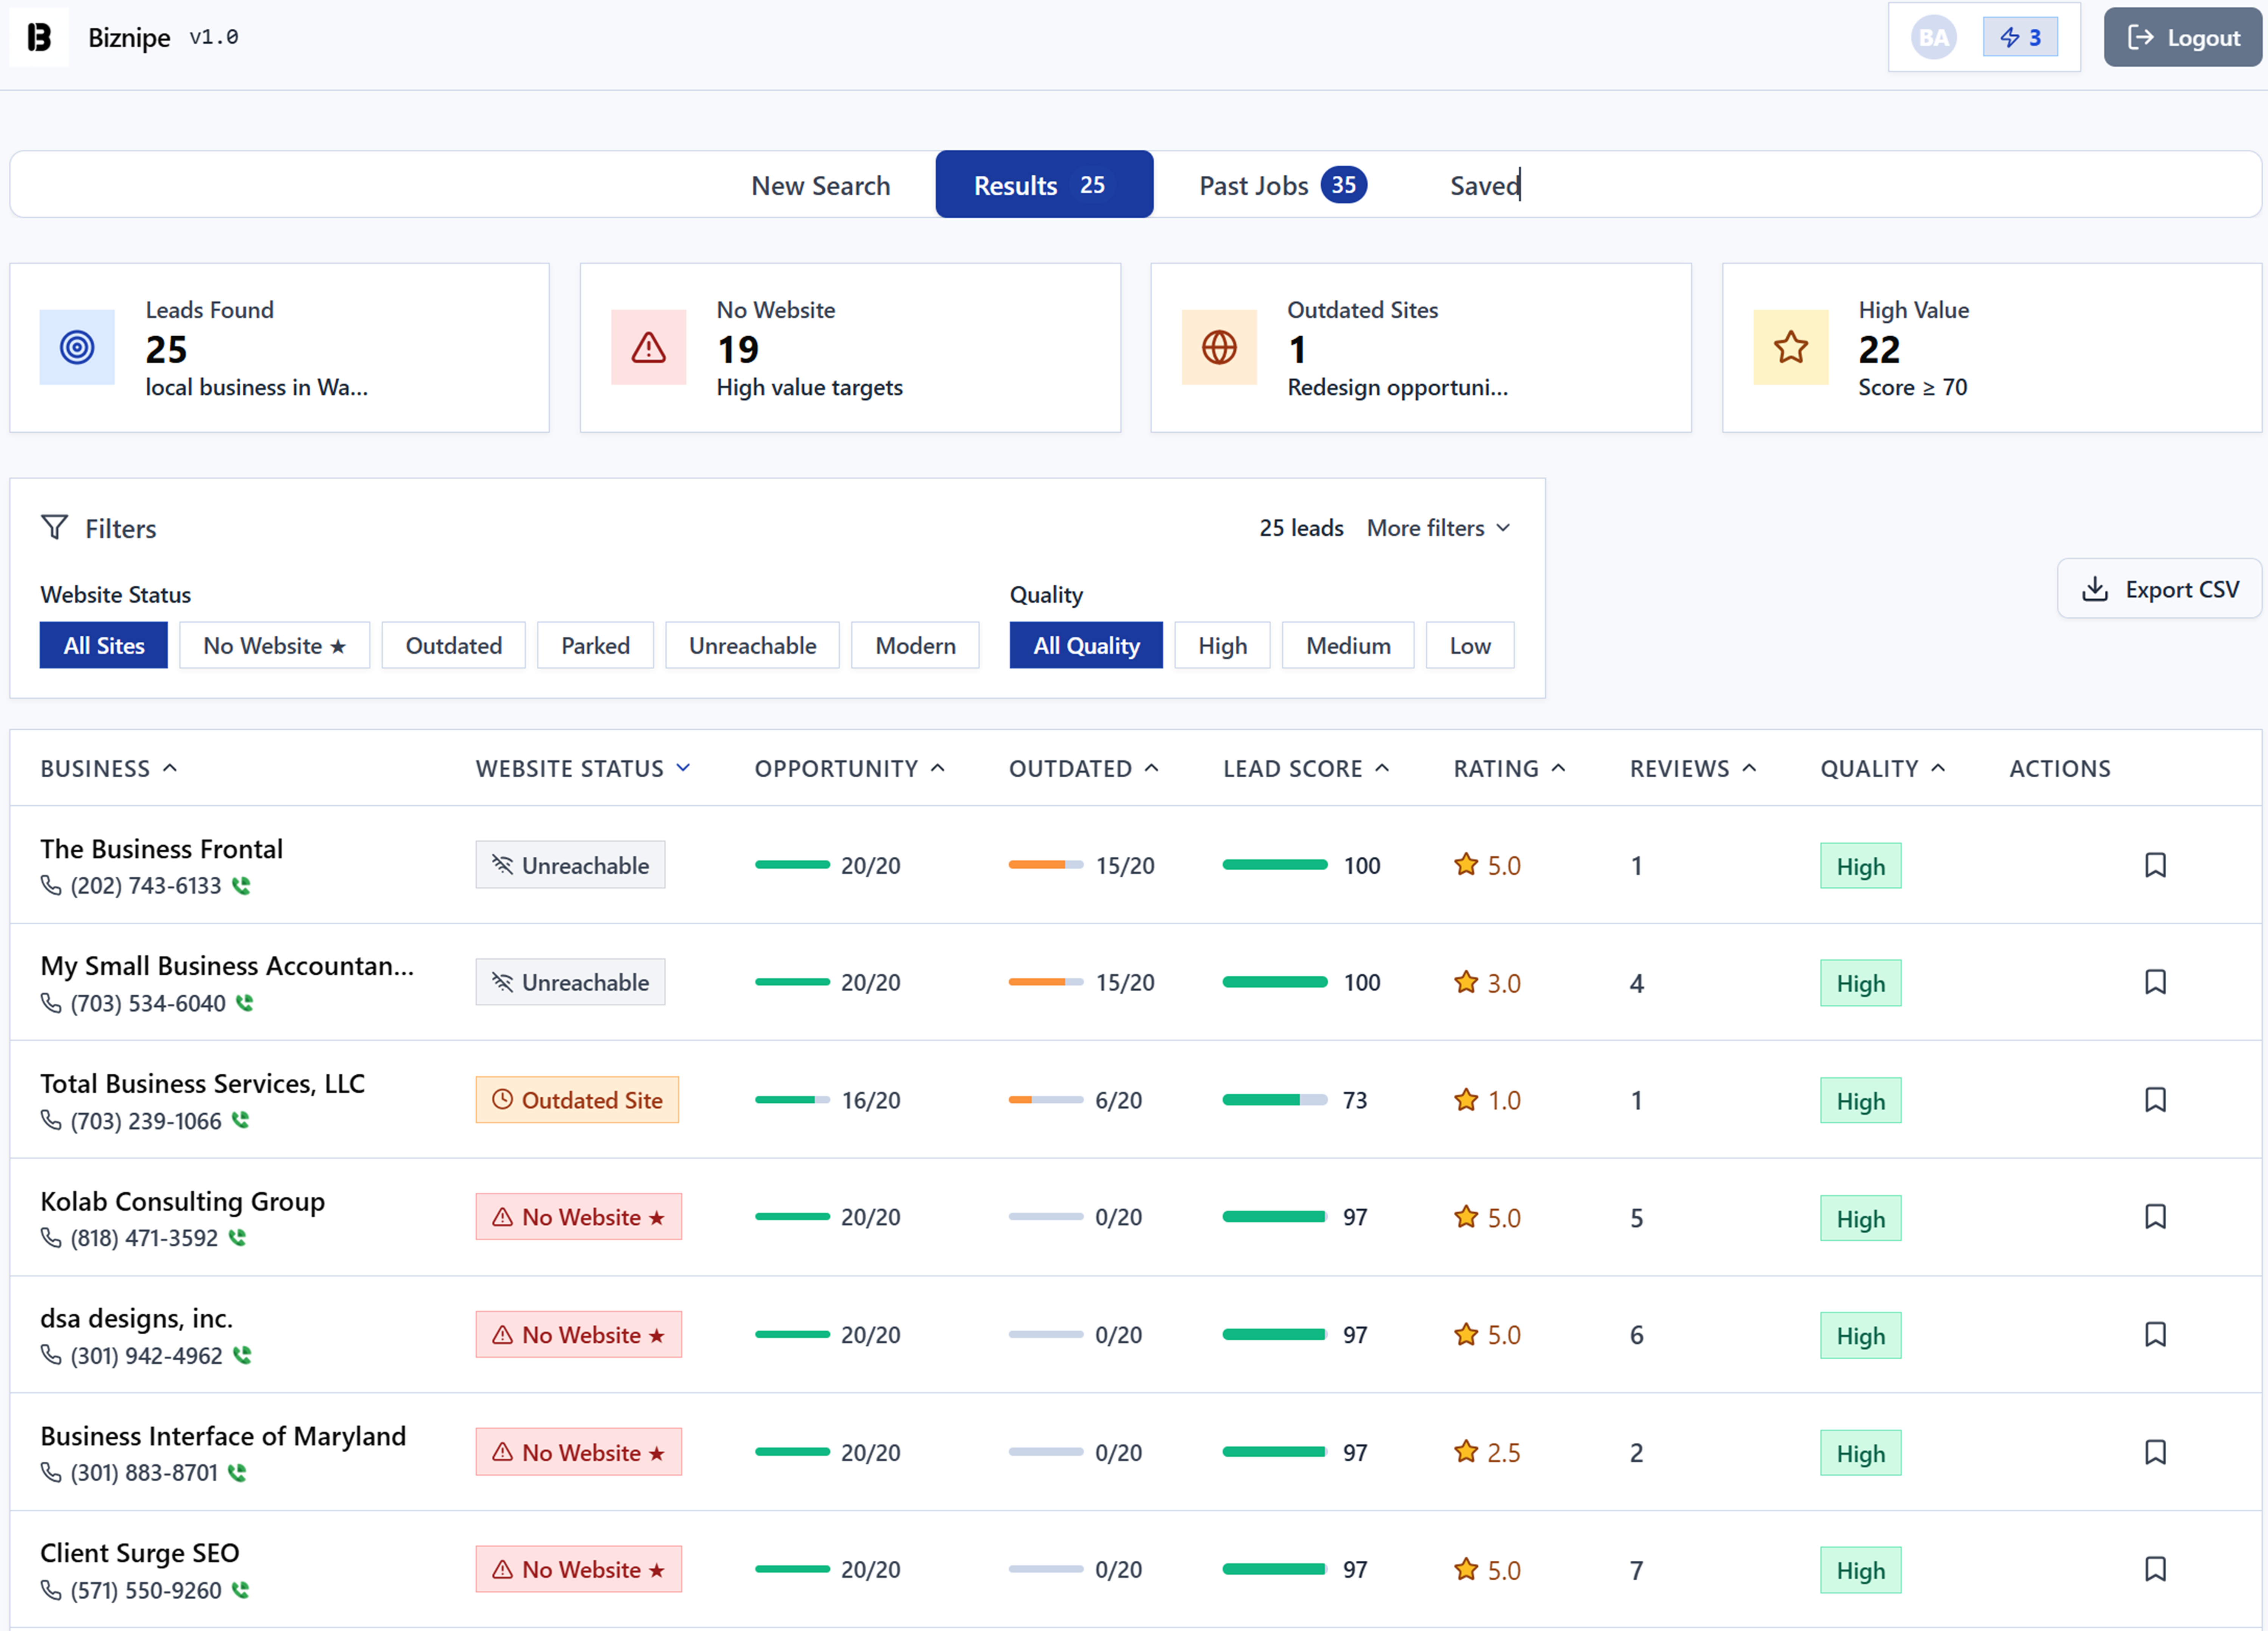2268x1631 pixels.
Task: Click the rating star for Total Business Services
Action: pyautogui.click(x=1466, y=1100)
